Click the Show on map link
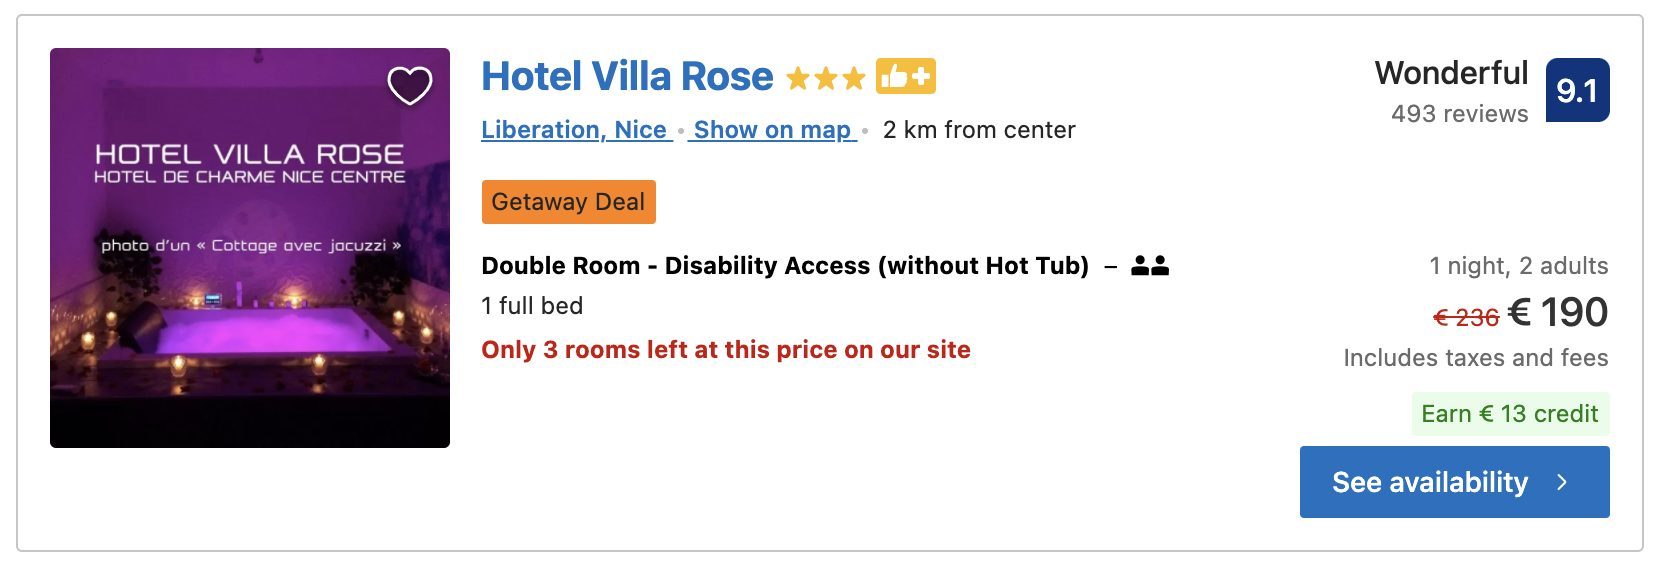This screenshot has width=1672, height=566. [772, 130]
